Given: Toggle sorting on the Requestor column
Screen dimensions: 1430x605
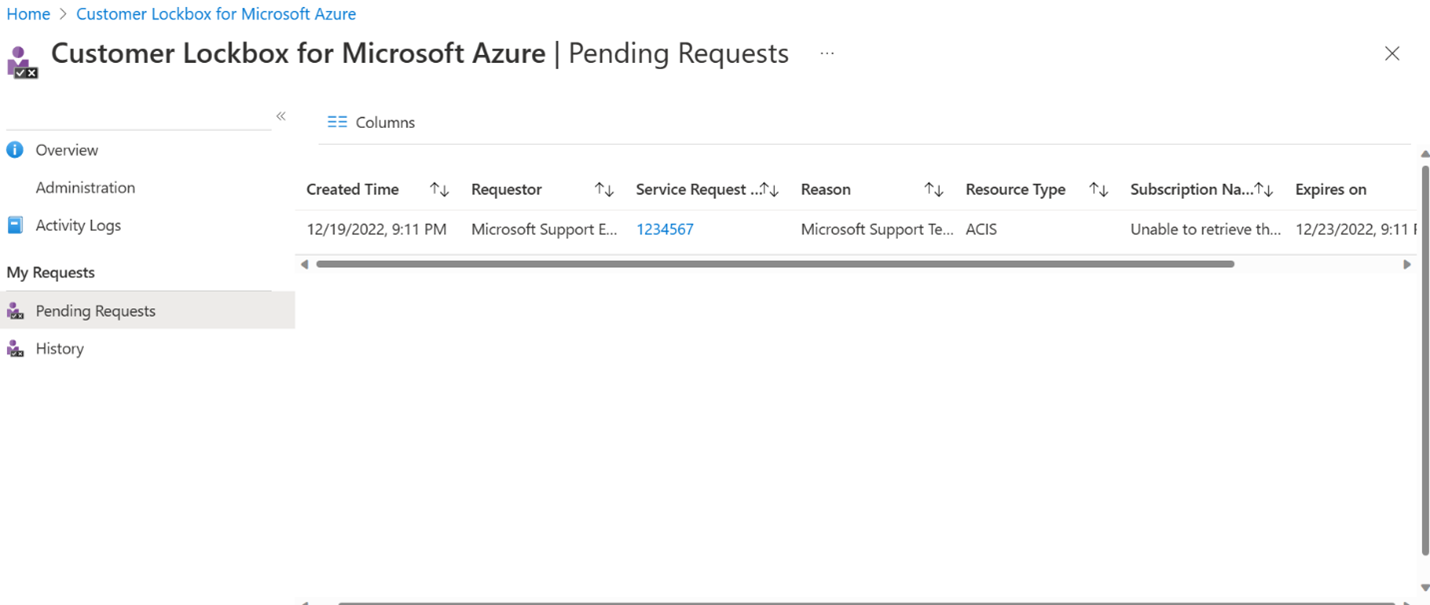Looking at the screenshot, I should [x=604, y=188].
